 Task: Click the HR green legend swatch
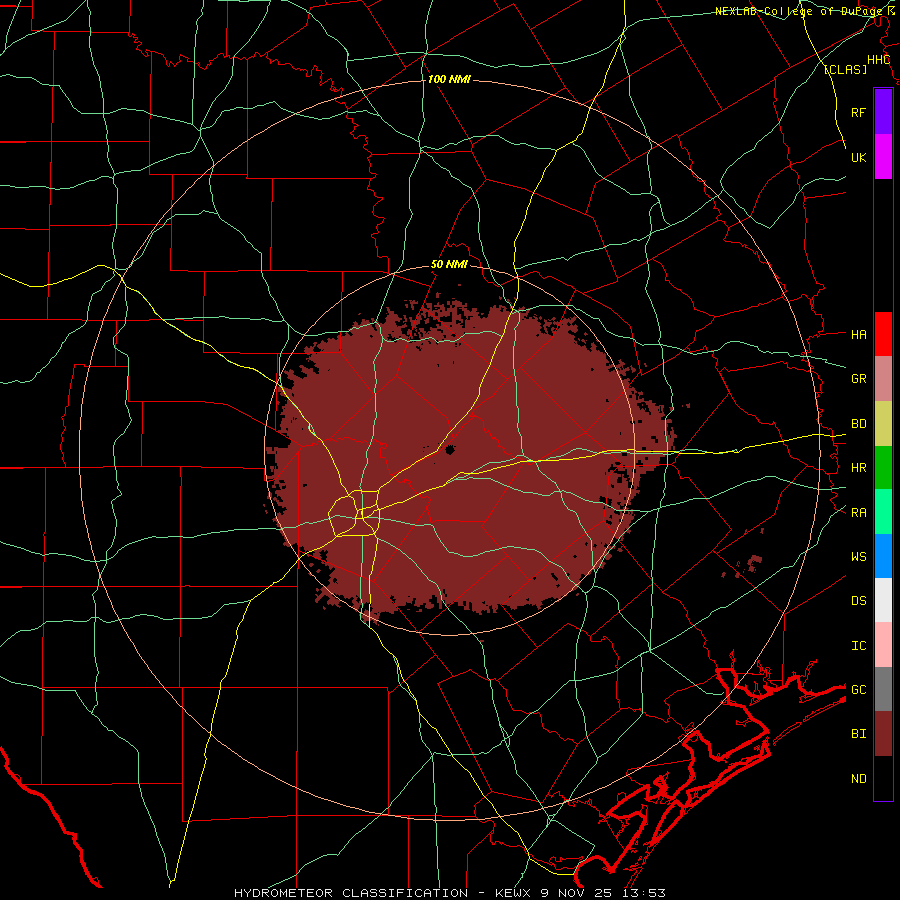tap(883, 468)
